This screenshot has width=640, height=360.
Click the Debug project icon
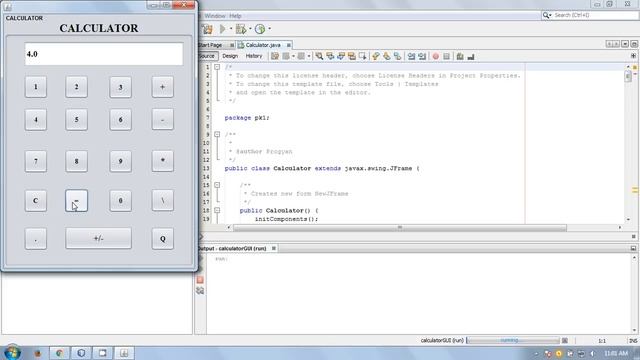pos(241,29)
